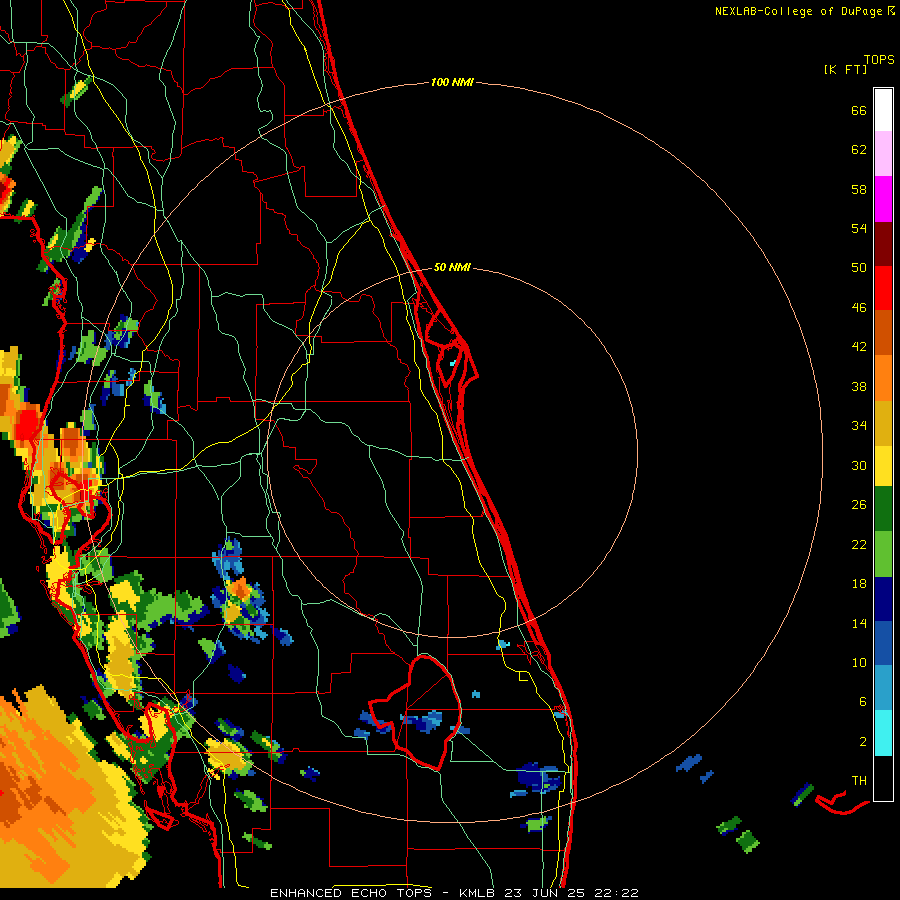Click the red island outline near the legend
The height and width of the screenshot is (900, 900).
click(x=842, y=802)
